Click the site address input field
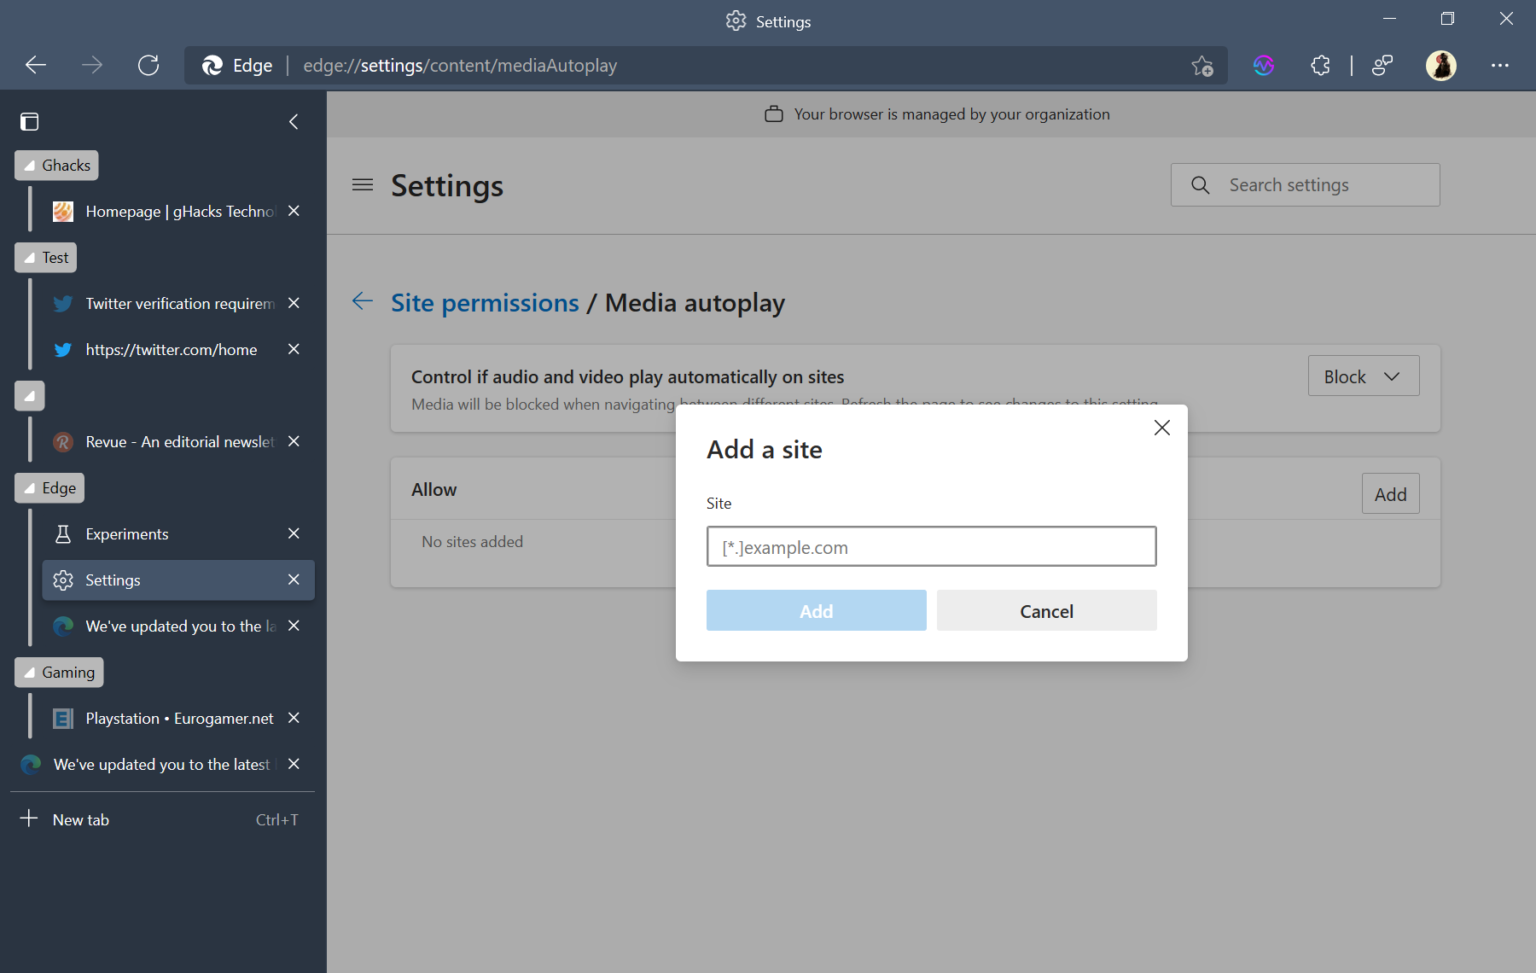1536x973 pixels. point(931,546)
